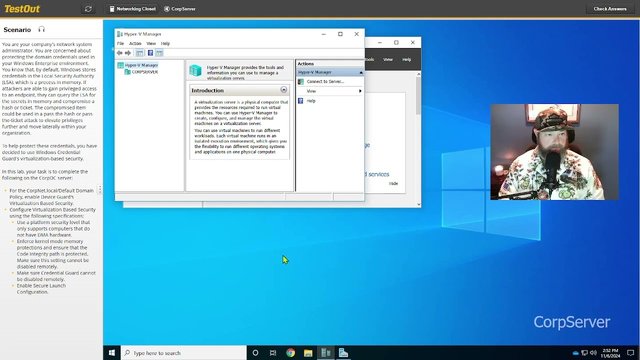Image resolution: width=640 pixels, height=360 pixels.
Task: Open the File menu in Hyper-V Manager
Action: tap(120, 44)
